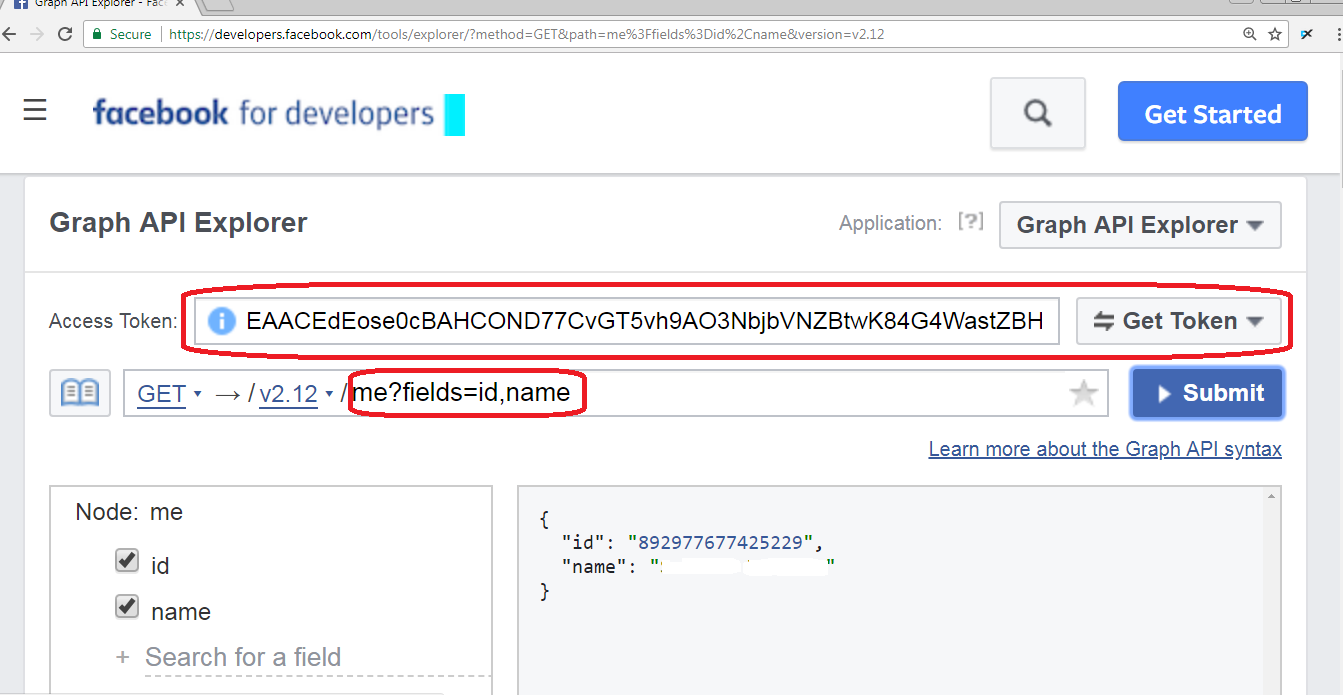Open the Get Token dropdown
This screenshot has height=695, width=1343.
point(1179,321)
